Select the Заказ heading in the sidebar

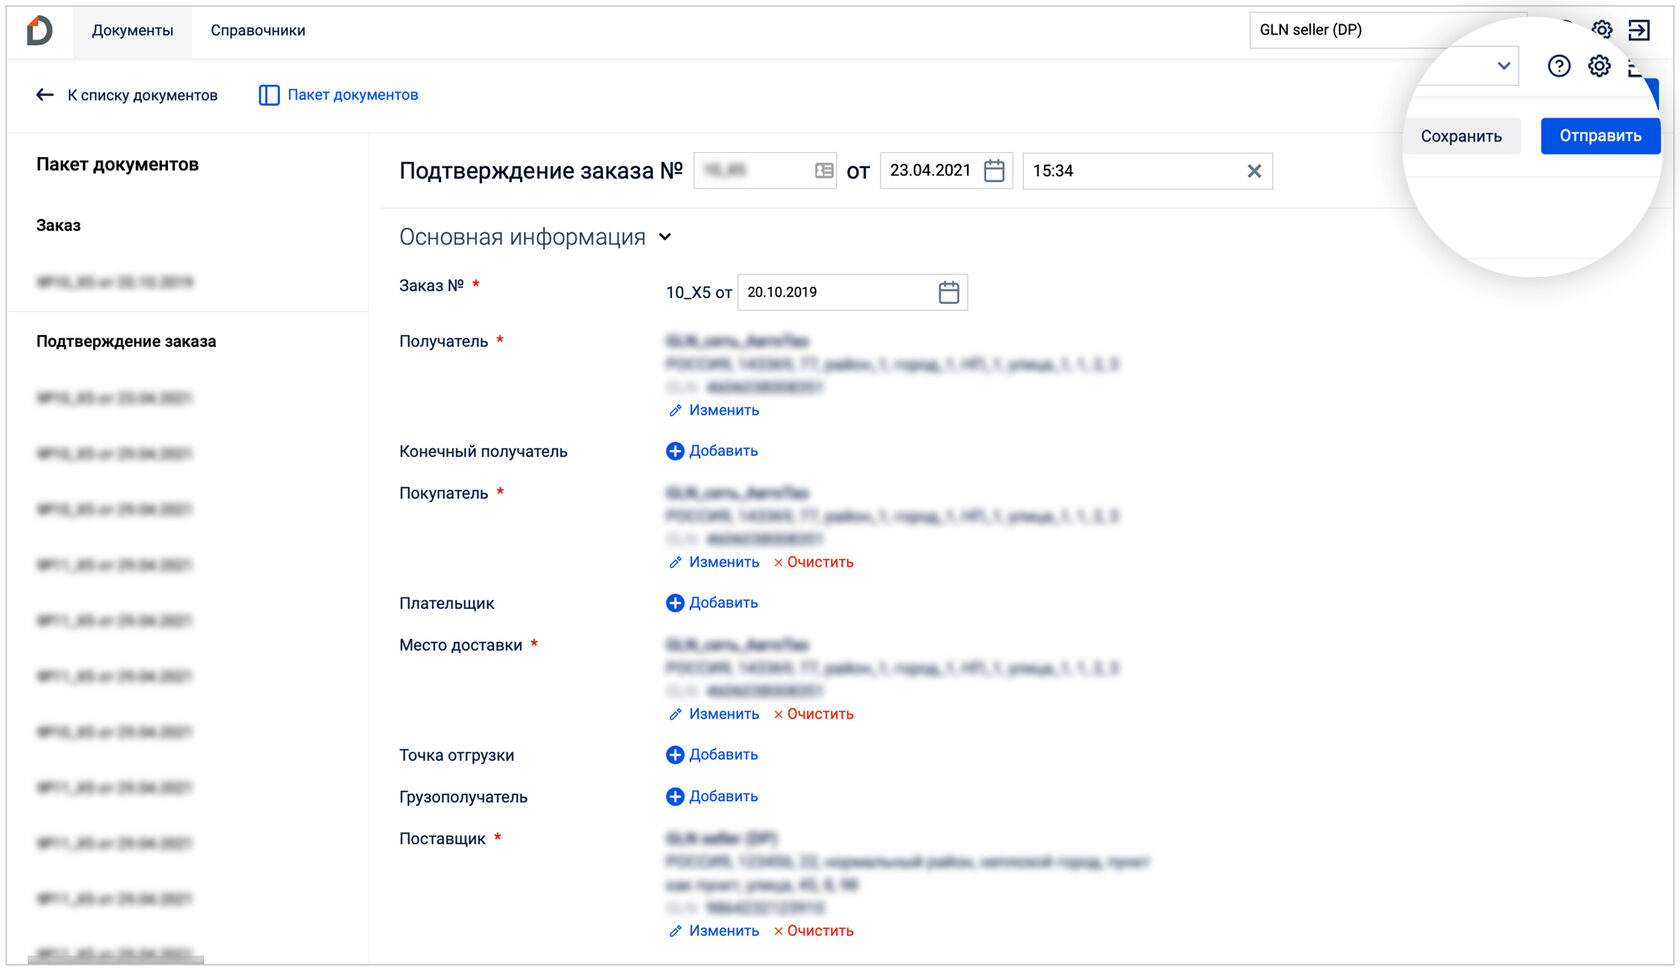(x=59, y=226)
